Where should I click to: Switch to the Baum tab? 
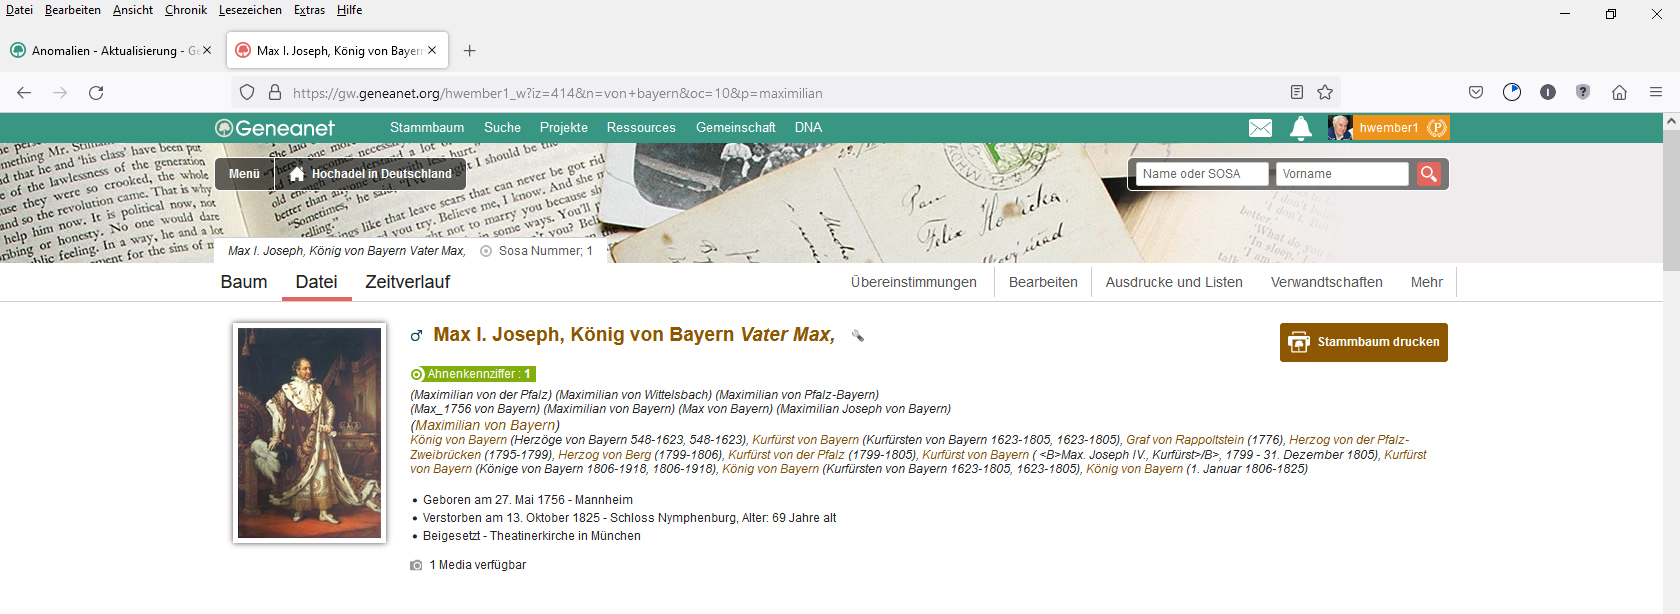(x=244, y=282)
